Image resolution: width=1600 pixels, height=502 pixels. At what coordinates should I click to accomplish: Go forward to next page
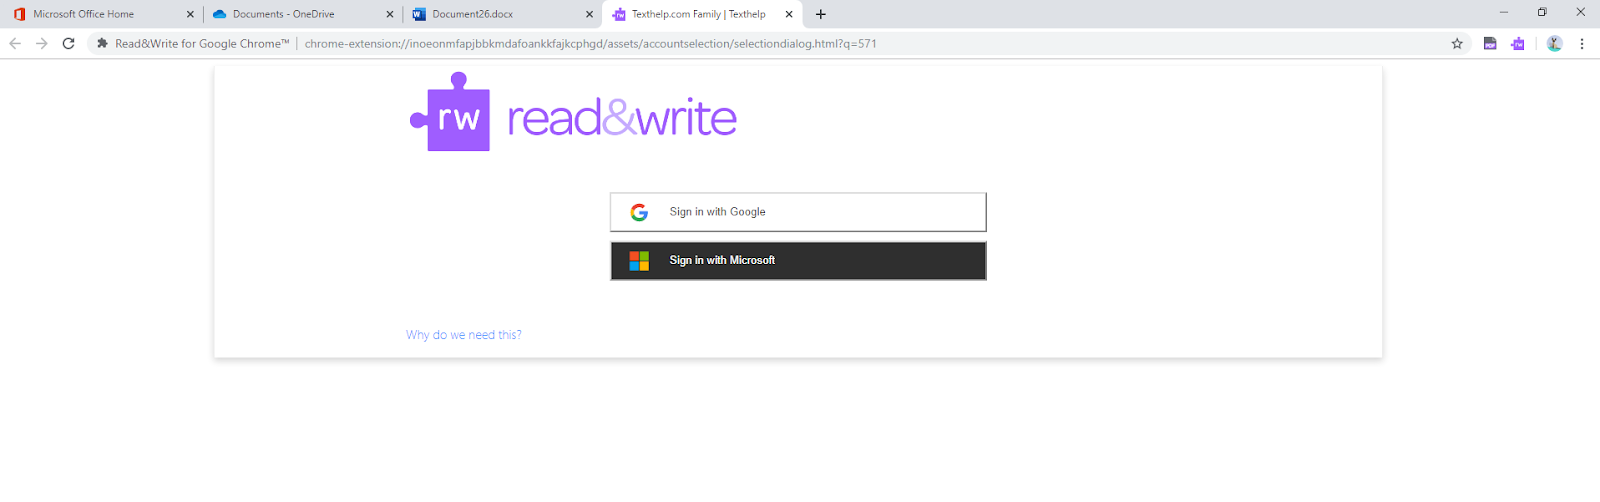tap(41, 43)
